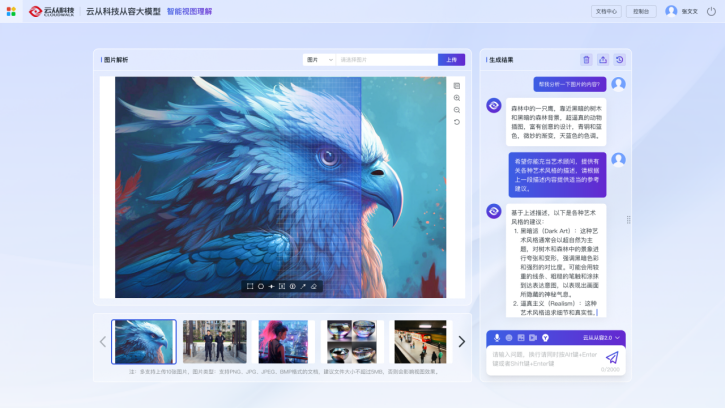
Task: Click the 上传 upload button
Action: click(451, 60)
